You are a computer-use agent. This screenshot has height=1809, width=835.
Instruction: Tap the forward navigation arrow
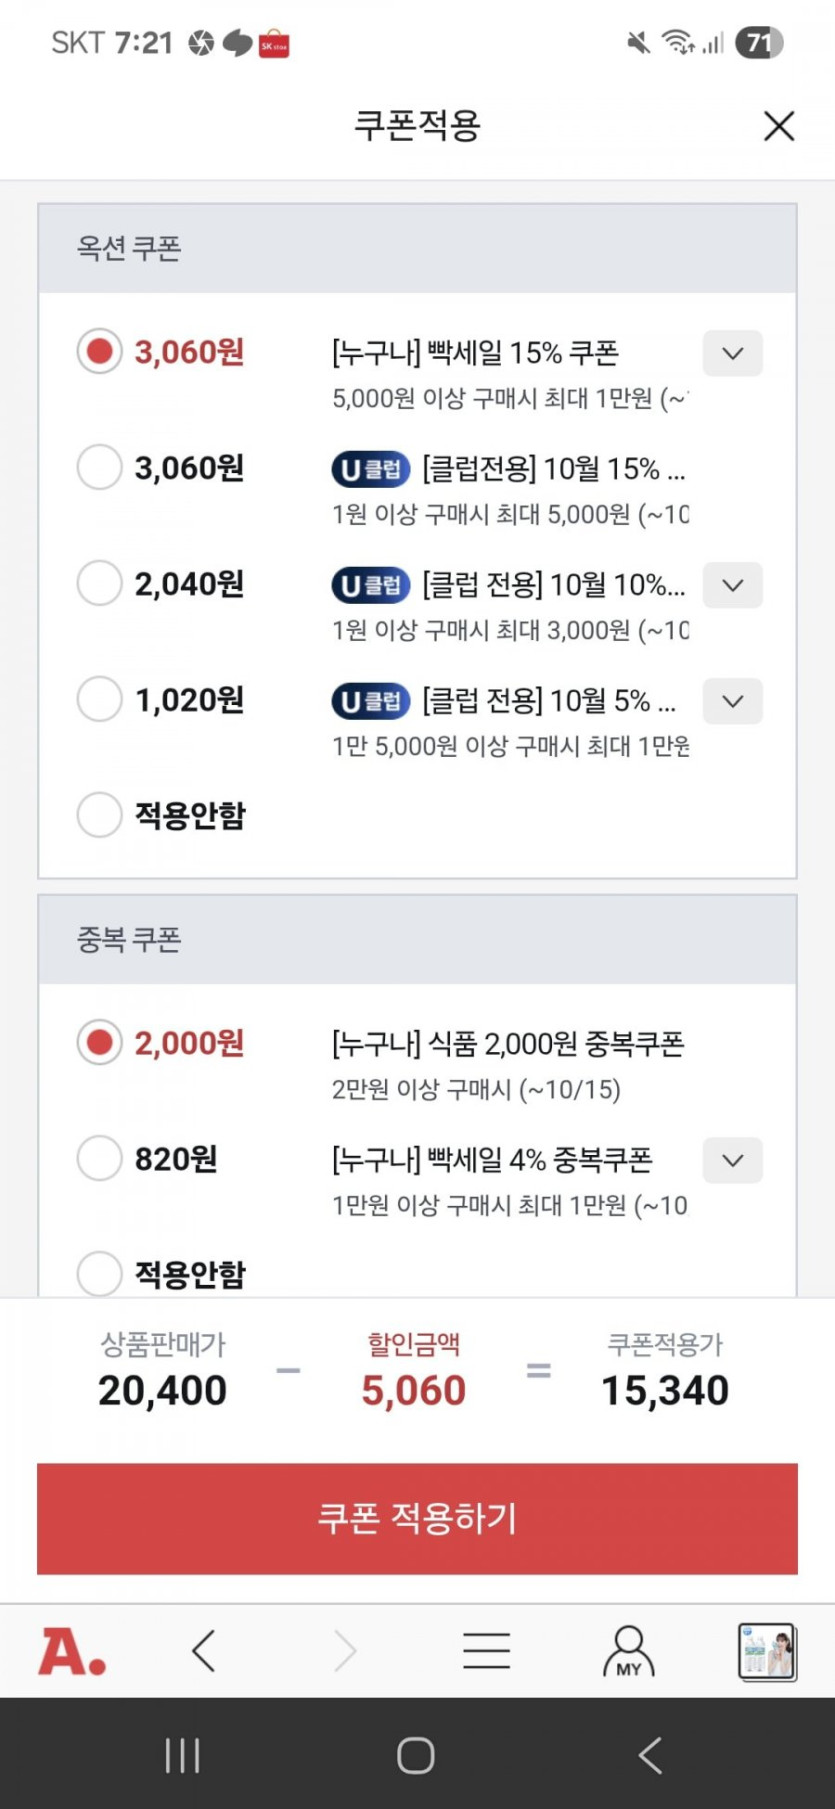[345, 1651]
